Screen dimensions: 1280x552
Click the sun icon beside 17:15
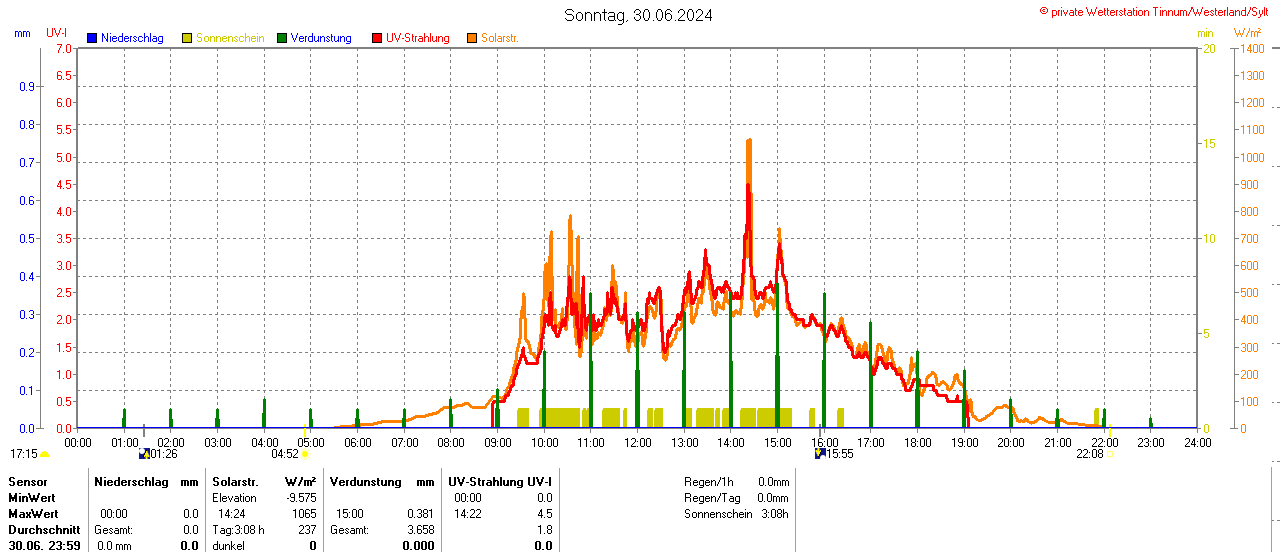click(x=44, y=454)
